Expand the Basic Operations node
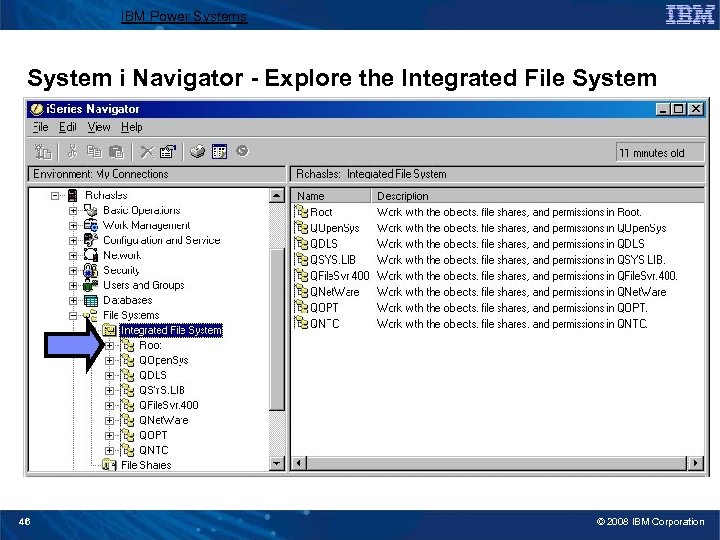 [x=73, y=211]
